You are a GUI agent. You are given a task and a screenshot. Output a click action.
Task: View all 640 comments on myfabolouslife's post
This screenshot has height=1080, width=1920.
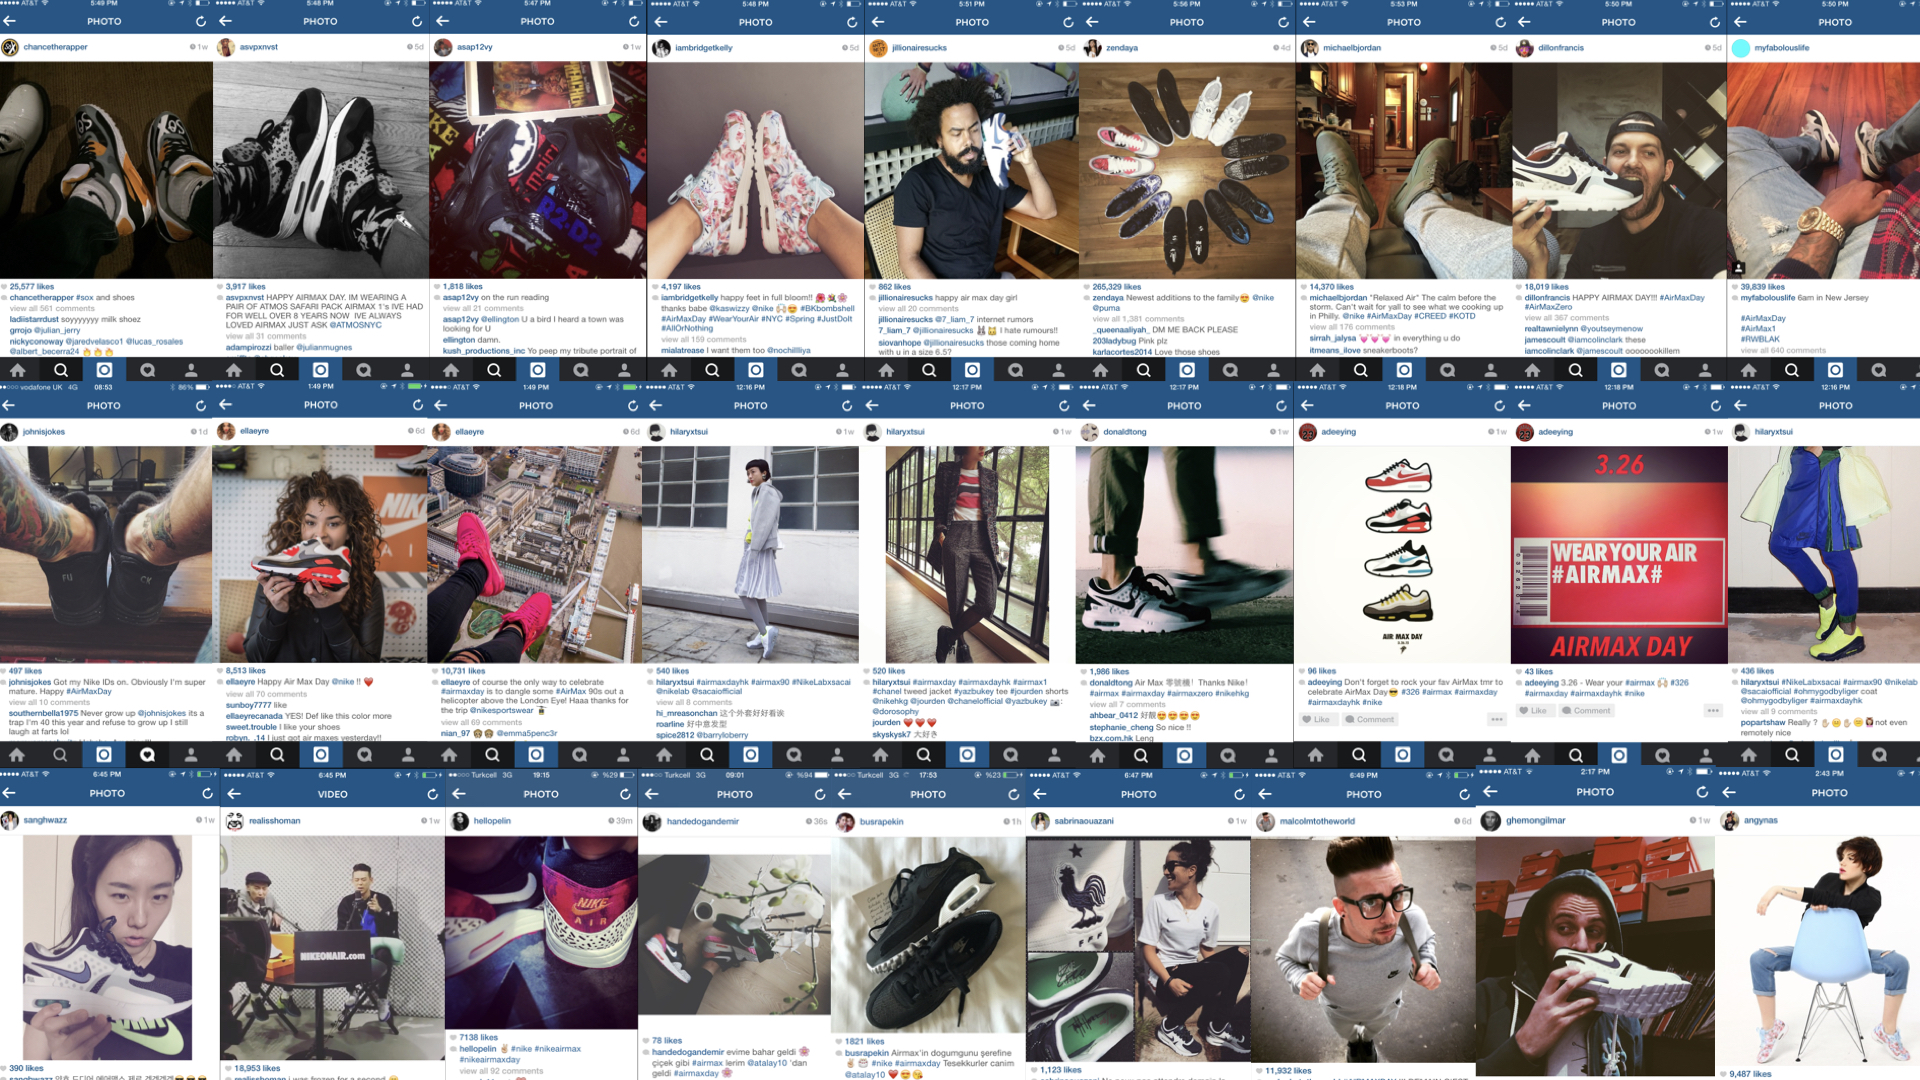(x=1783, y=350)
